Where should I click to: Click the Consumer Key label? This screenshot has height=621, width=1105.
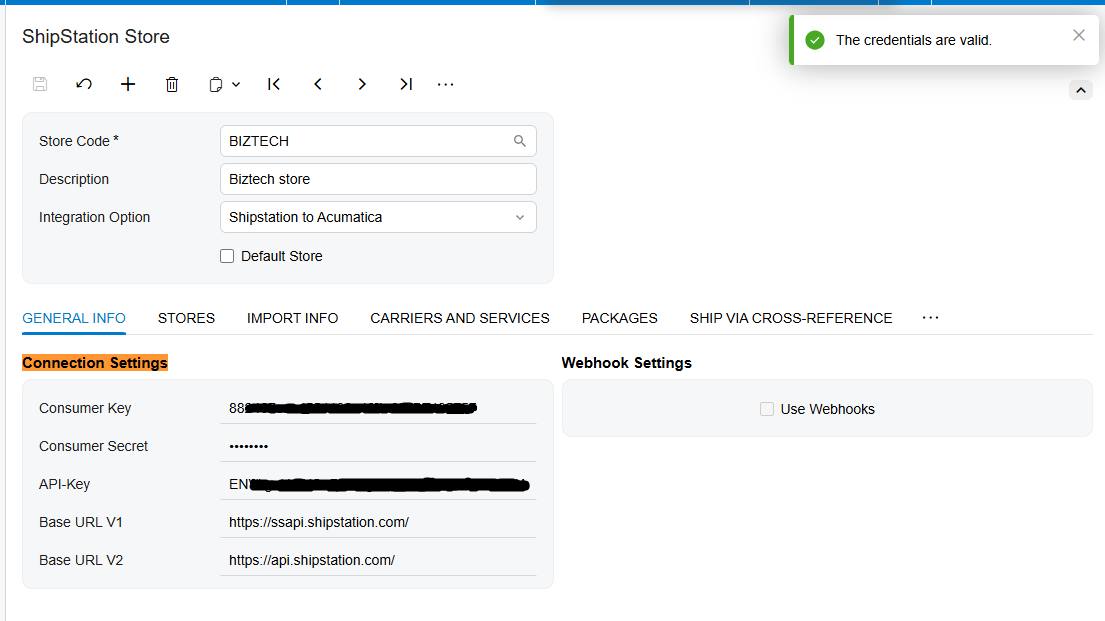click(x=85, y=408)
